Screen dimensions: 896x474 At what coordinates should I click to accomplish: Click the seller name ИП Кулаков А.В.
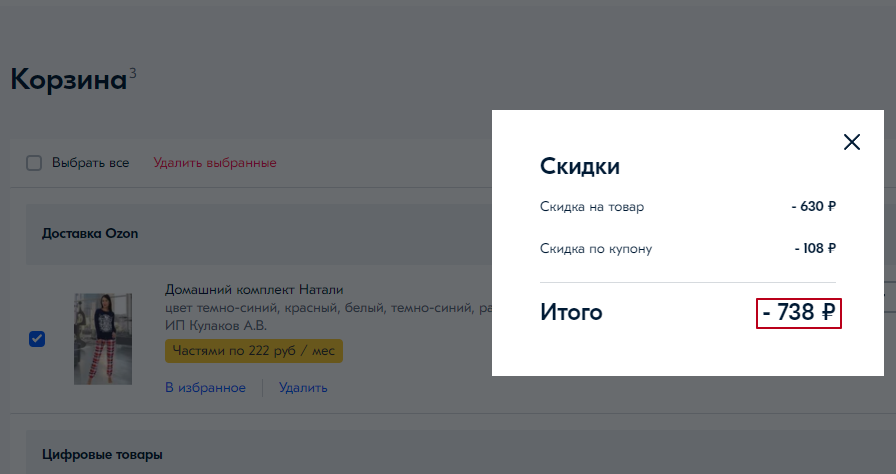pos(216,326)
